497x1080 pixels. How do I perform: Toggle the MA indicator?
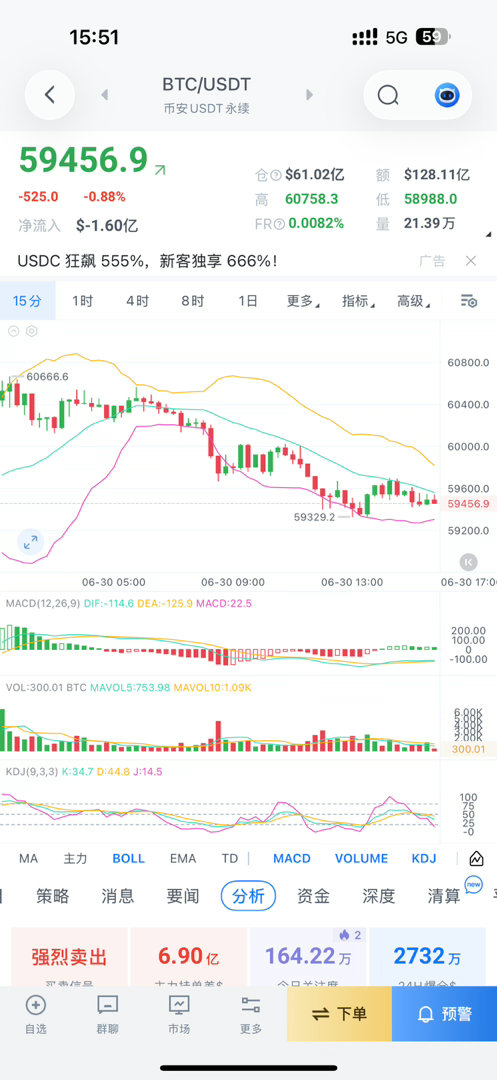click(x=28, y=858)
